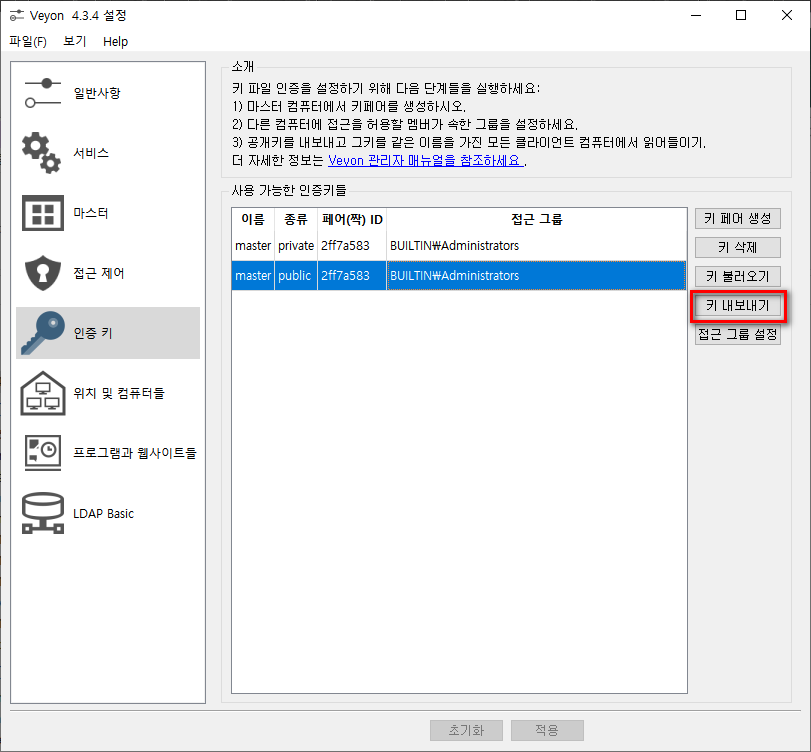Select the master private key row
This screenshot has height=752, width=811.
coord(459,246)
